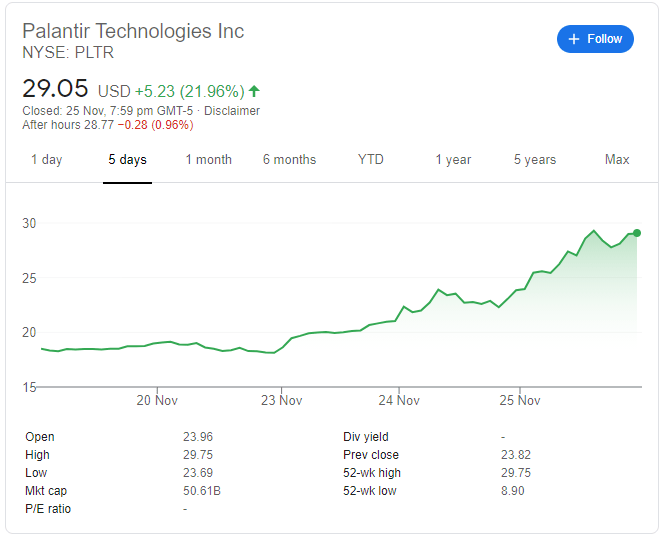Switch to the 1 month range
Viewport: 669px width, 543px height.
click(x=208, y=160)
